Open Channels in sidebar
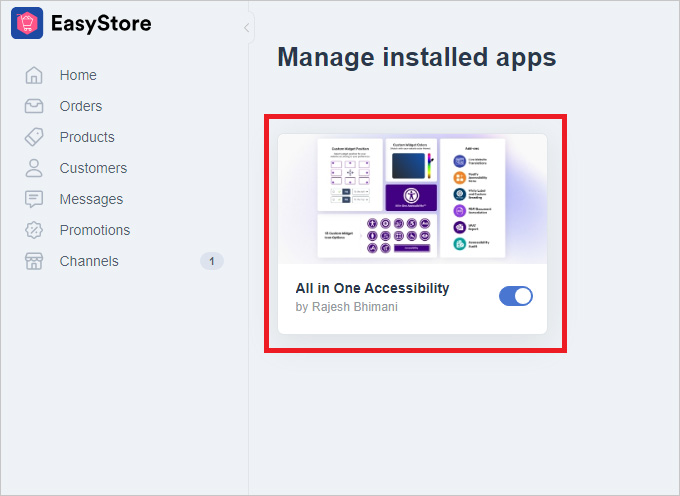Viewport: 680px width, 496px height. coord(89,261)
